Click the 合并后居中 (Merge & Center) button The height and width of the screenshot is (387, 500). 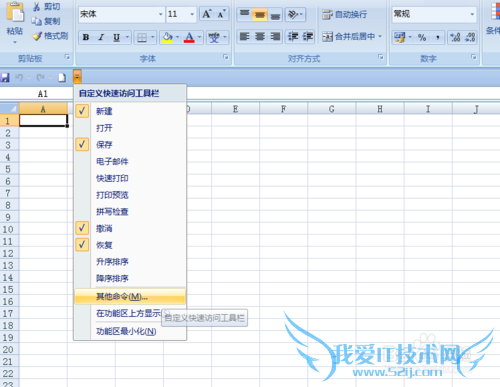tap(348, 36)
